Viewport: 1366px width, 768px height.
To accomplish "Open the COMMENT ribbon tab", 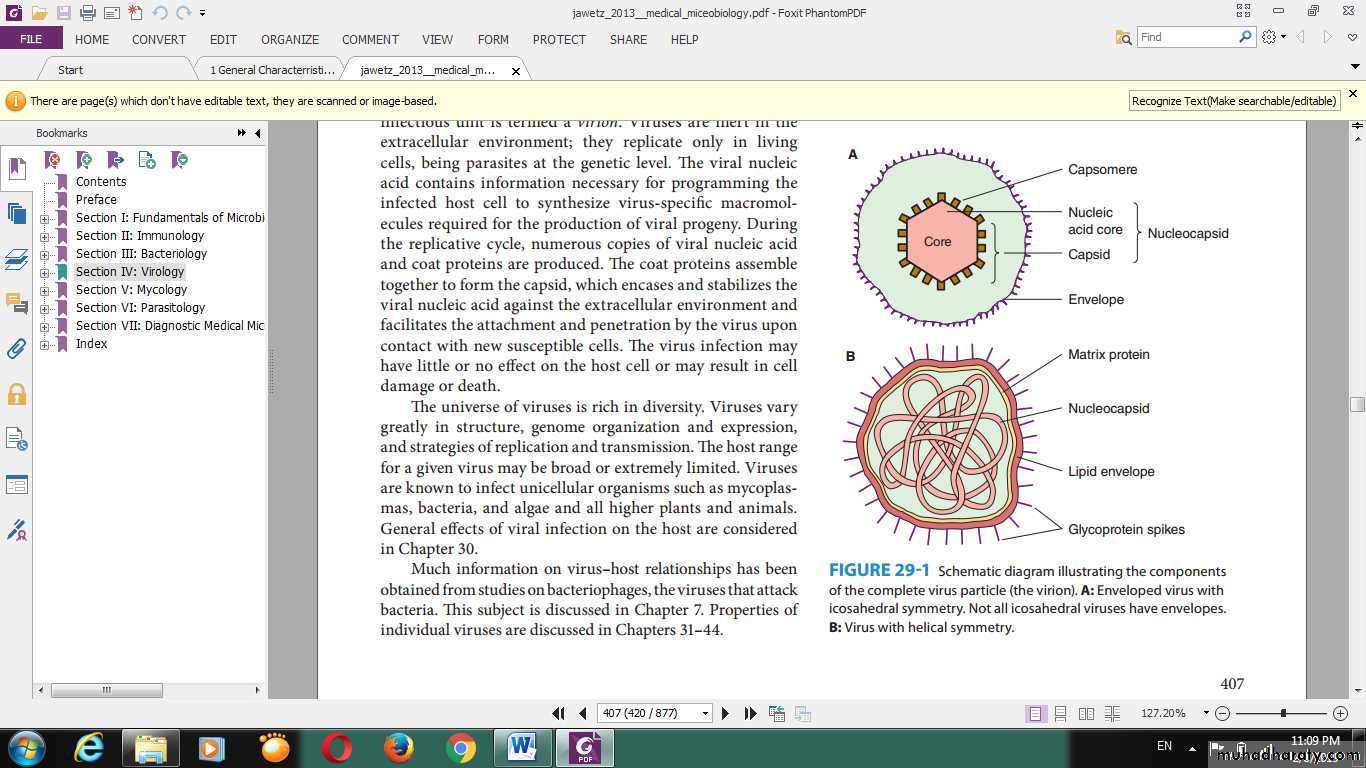I will click(x=370, y=40).
